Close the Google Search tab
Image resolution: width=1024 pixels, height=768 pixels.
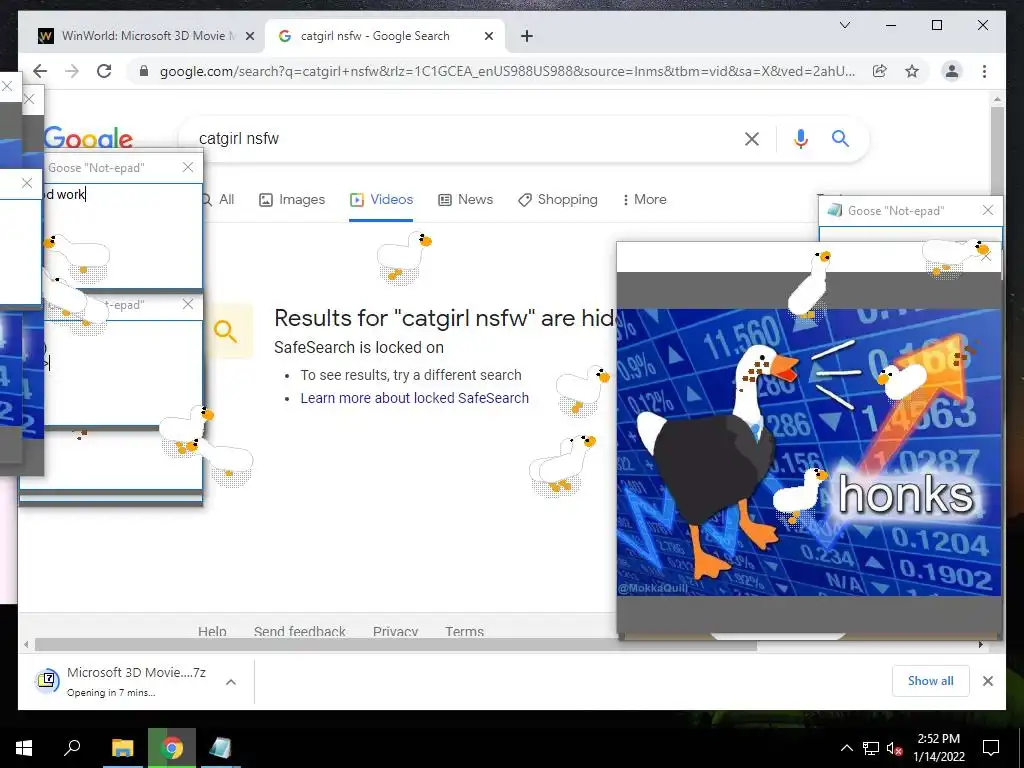pyautogui.click(x=488, y=36)
